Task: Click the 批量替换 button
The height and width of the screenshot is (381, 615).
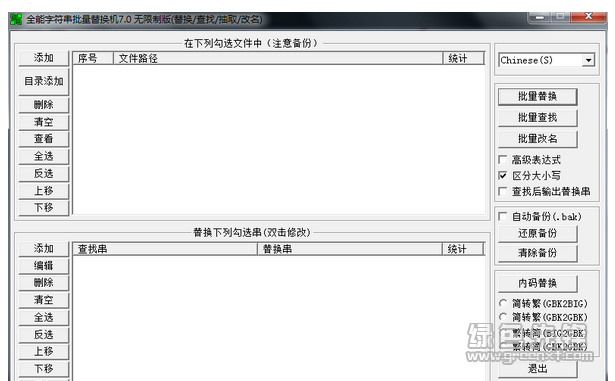Action: (537, 97)
